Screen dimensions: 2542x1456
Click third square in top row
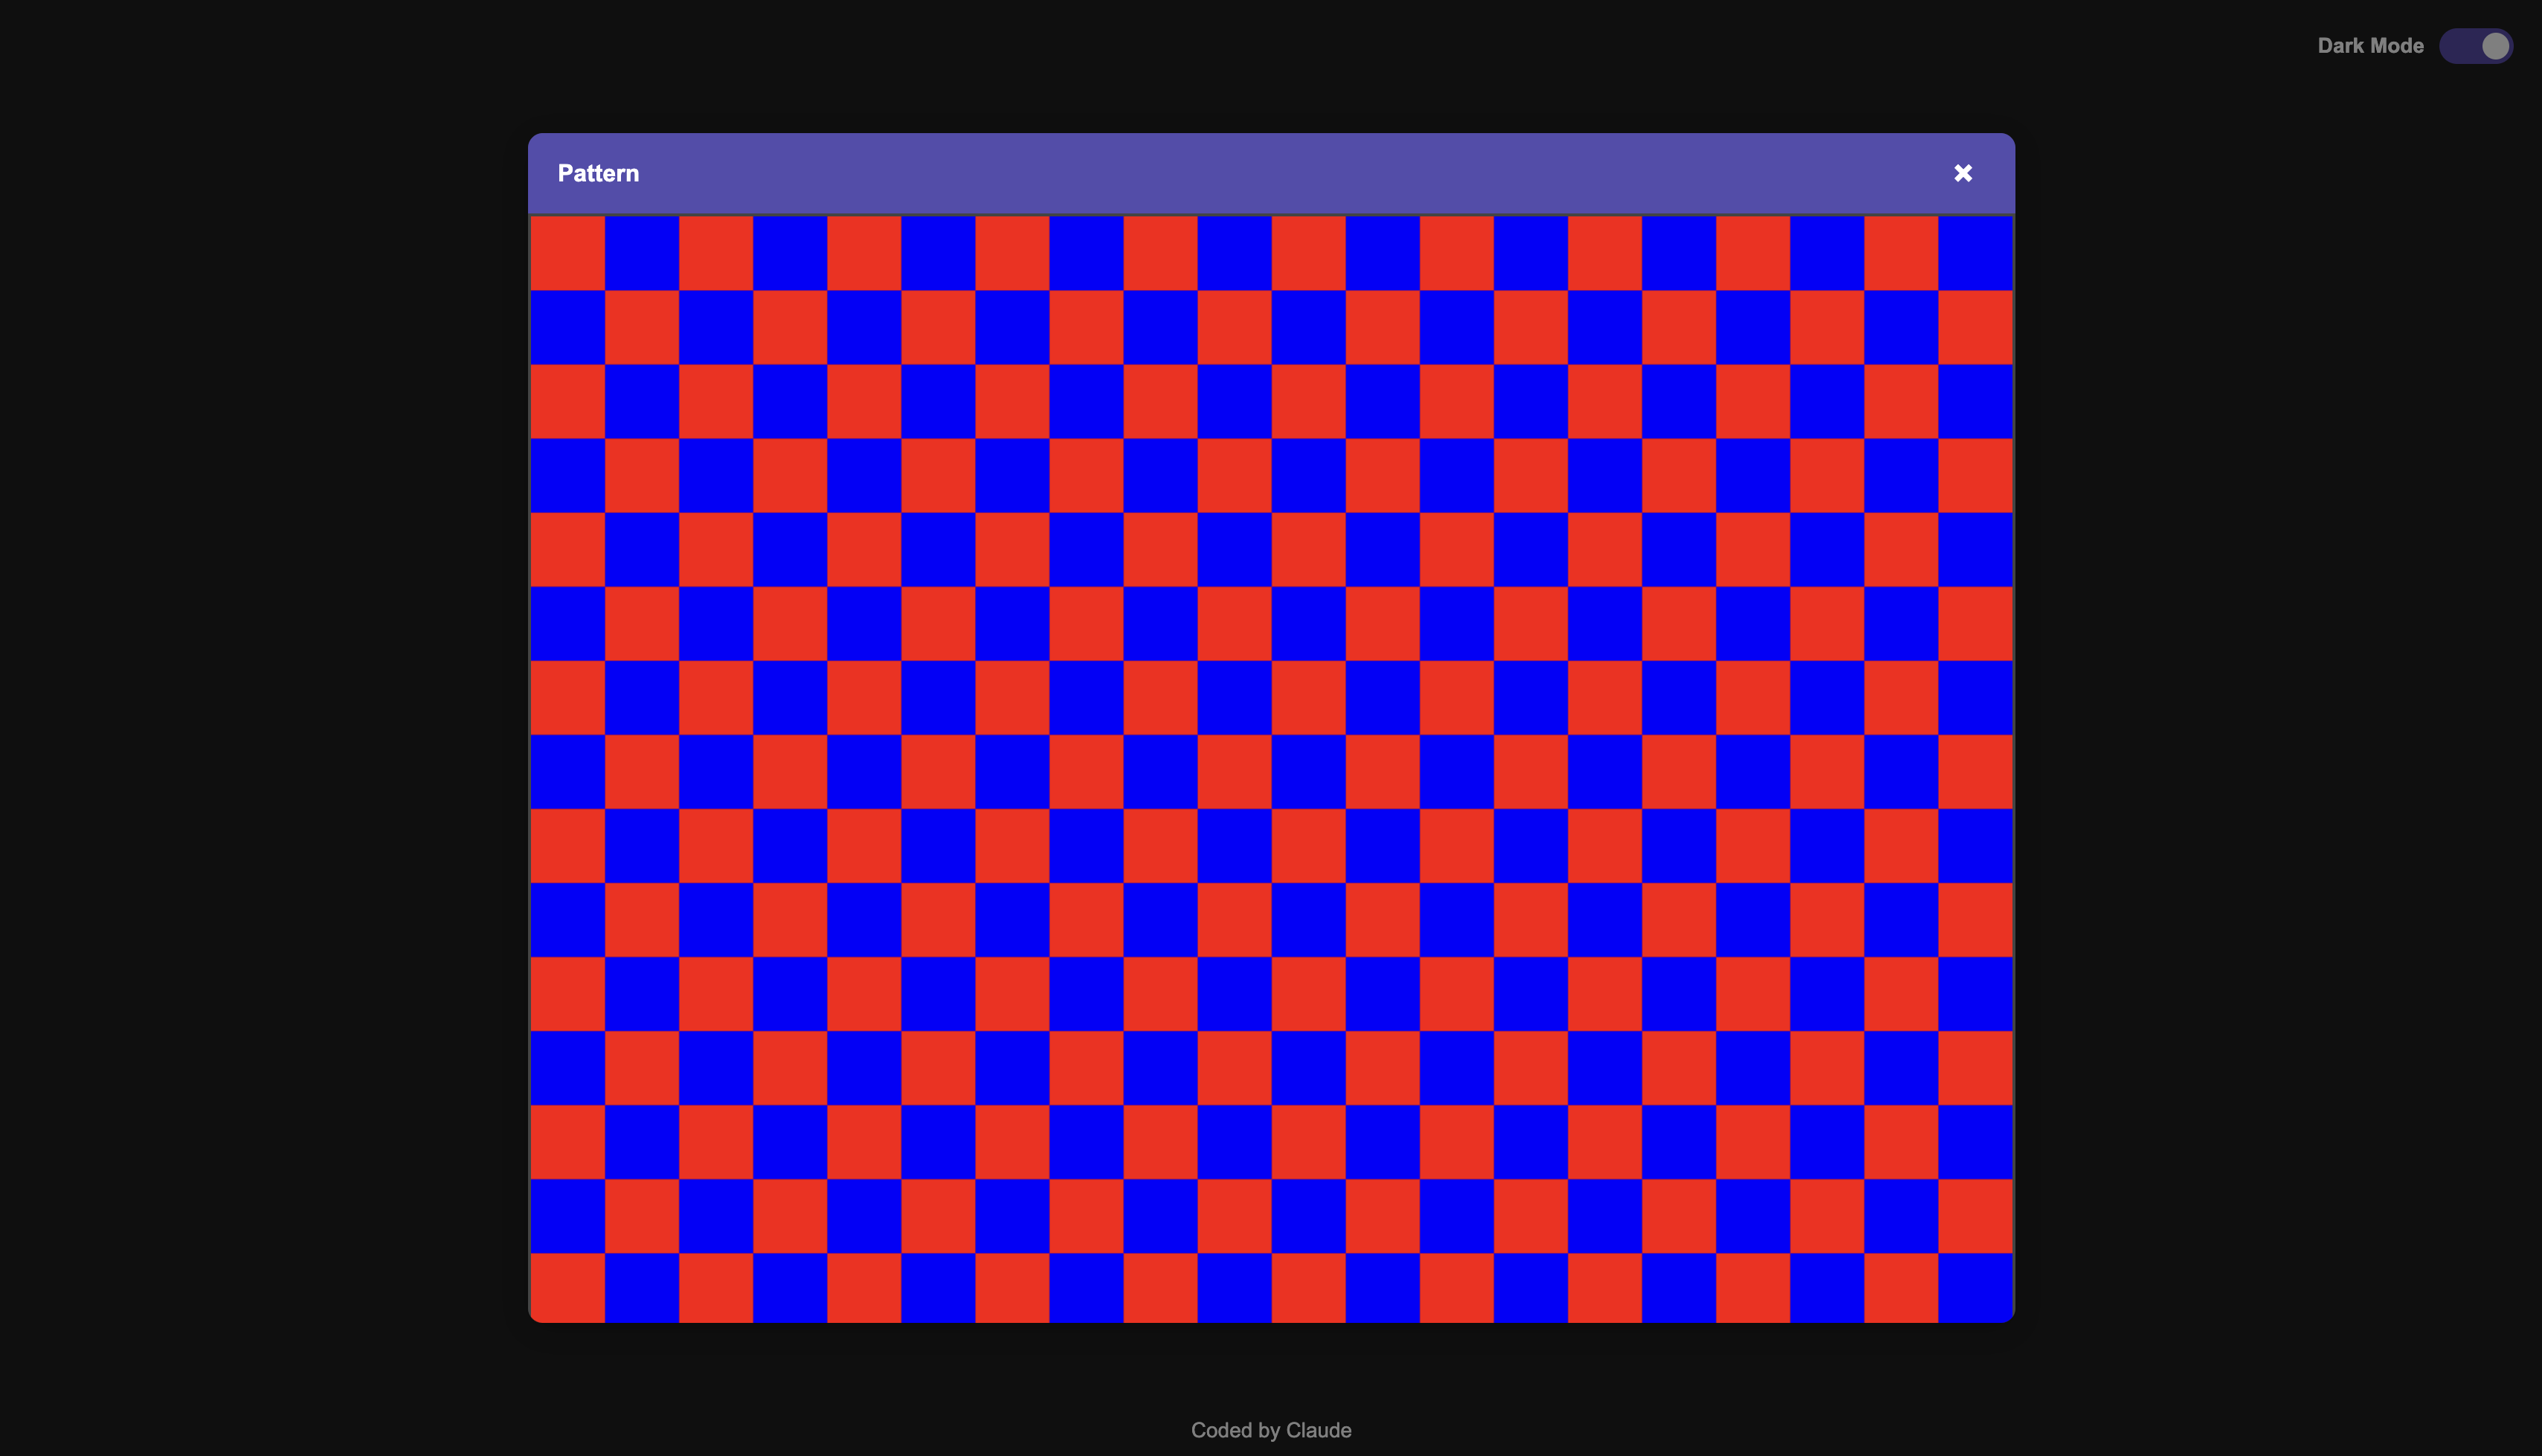click(716, 253)
